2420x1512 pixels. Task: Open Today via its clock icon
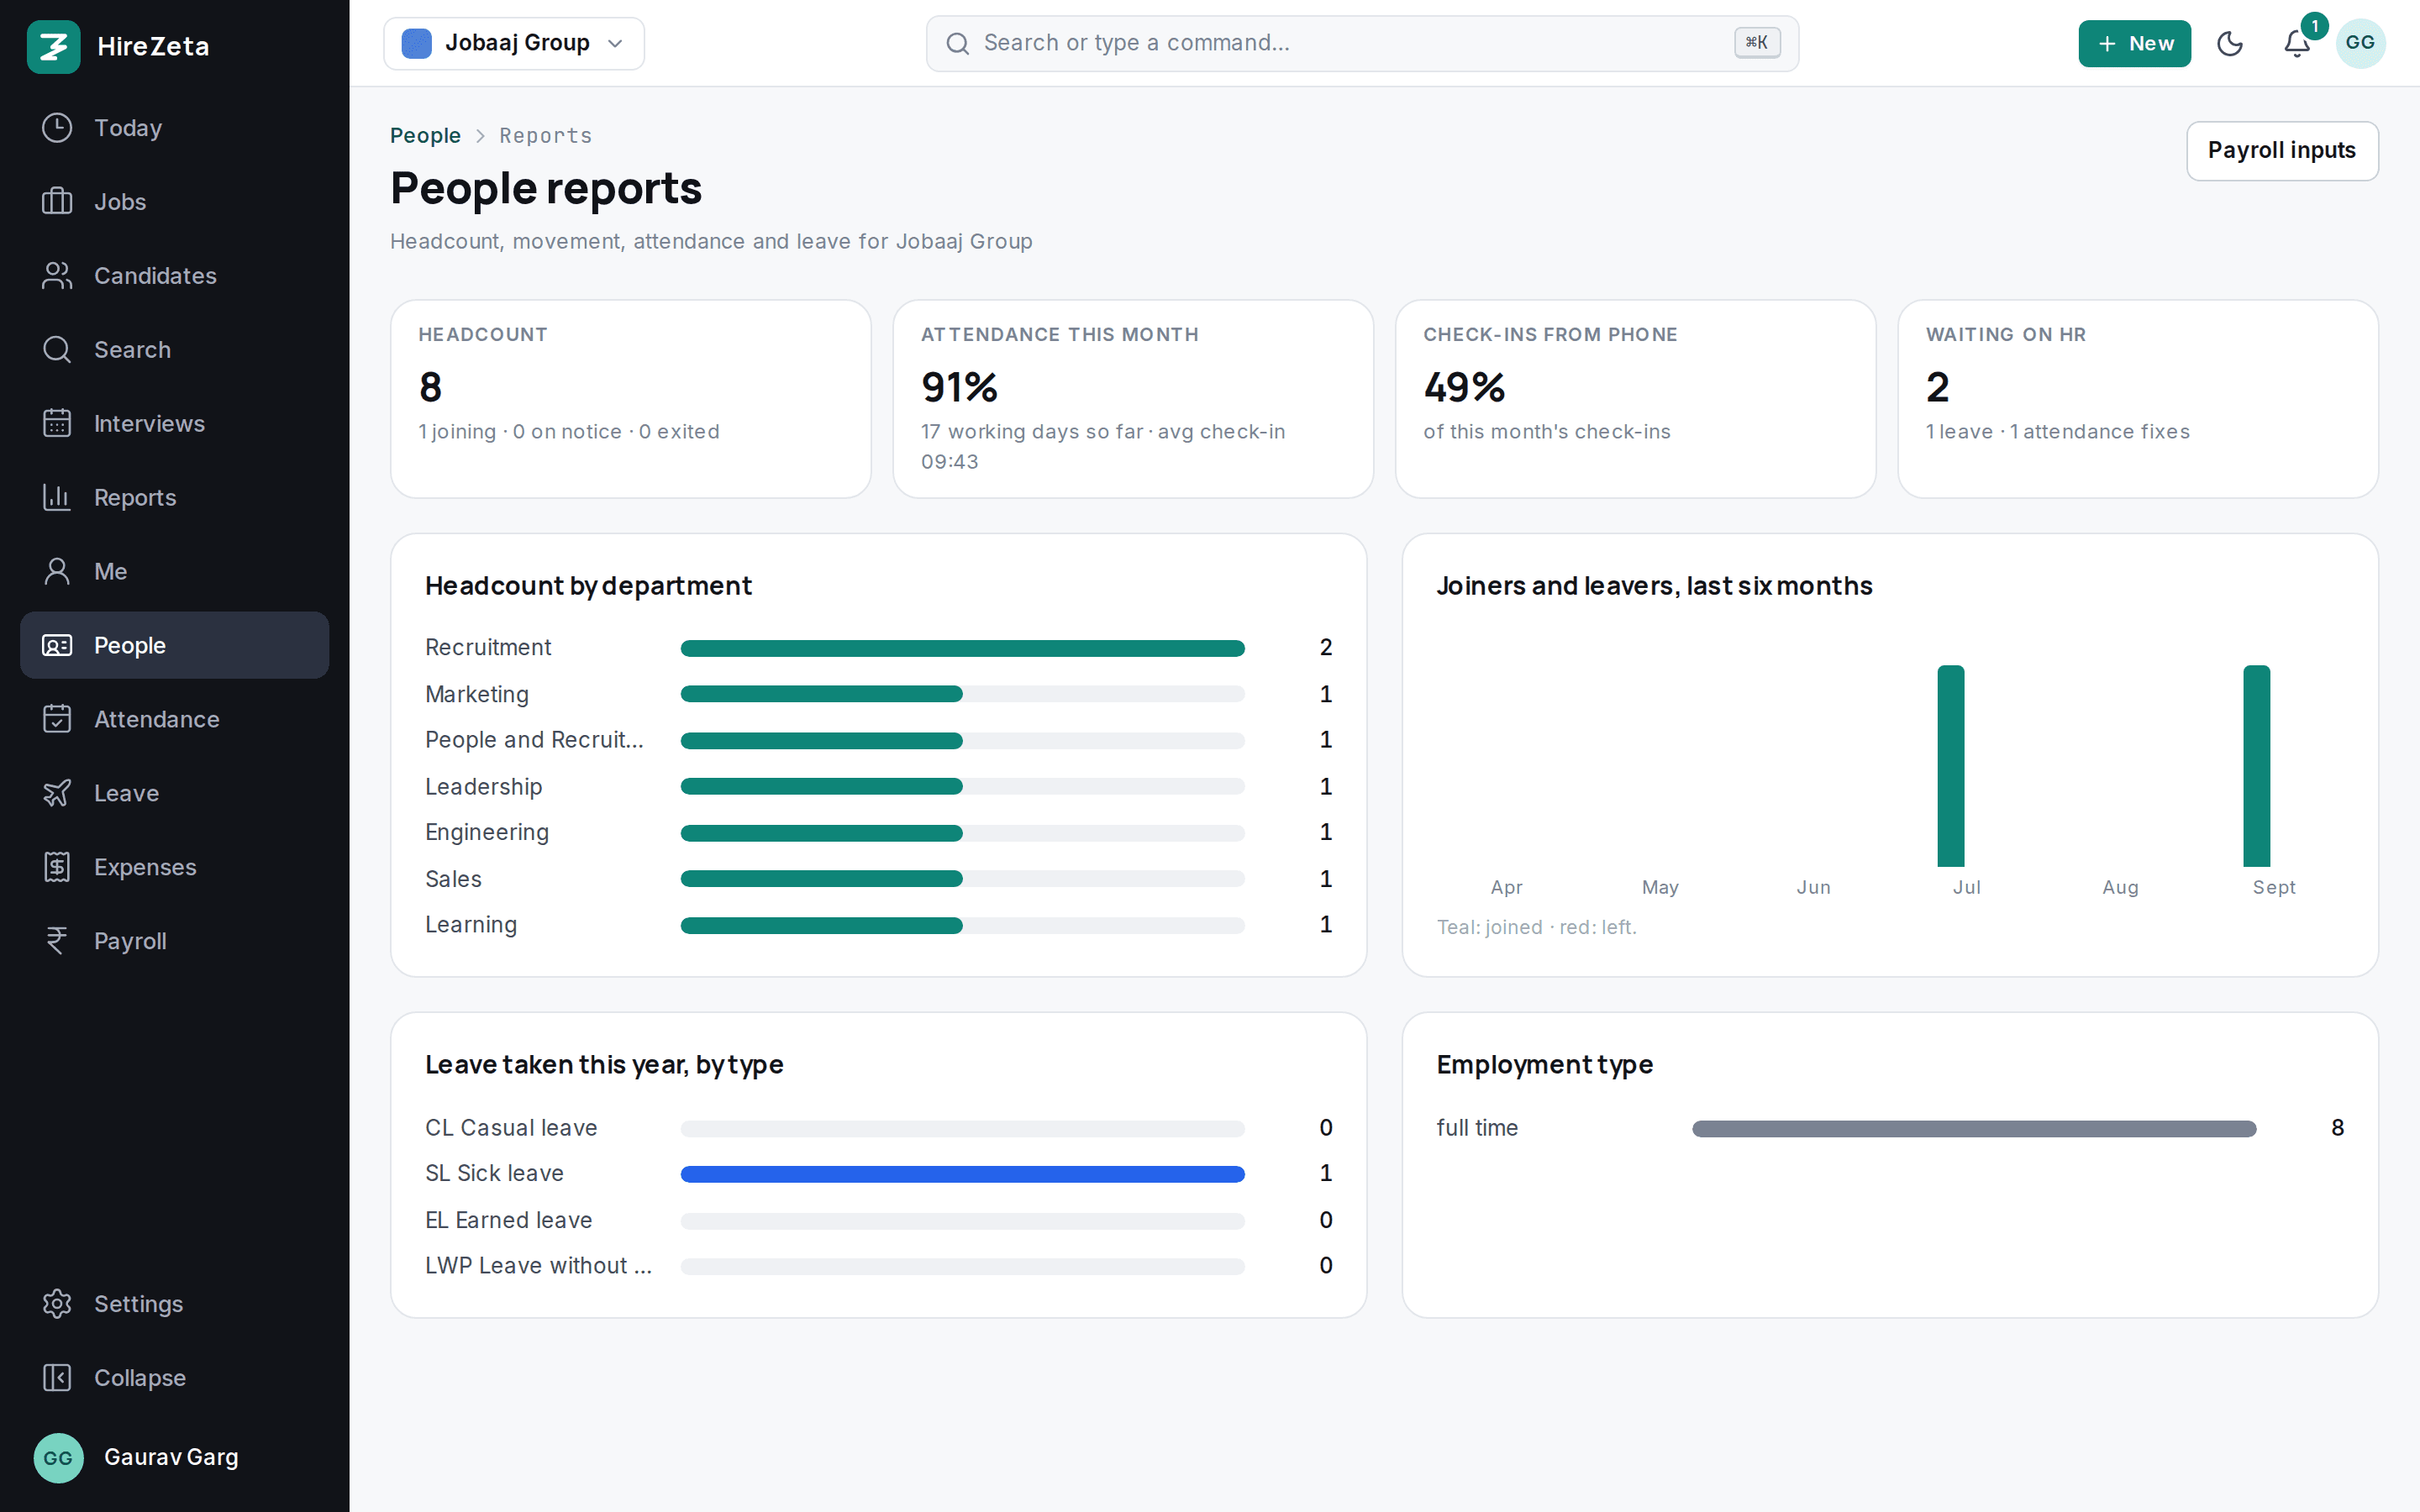[x=57, y=128]
